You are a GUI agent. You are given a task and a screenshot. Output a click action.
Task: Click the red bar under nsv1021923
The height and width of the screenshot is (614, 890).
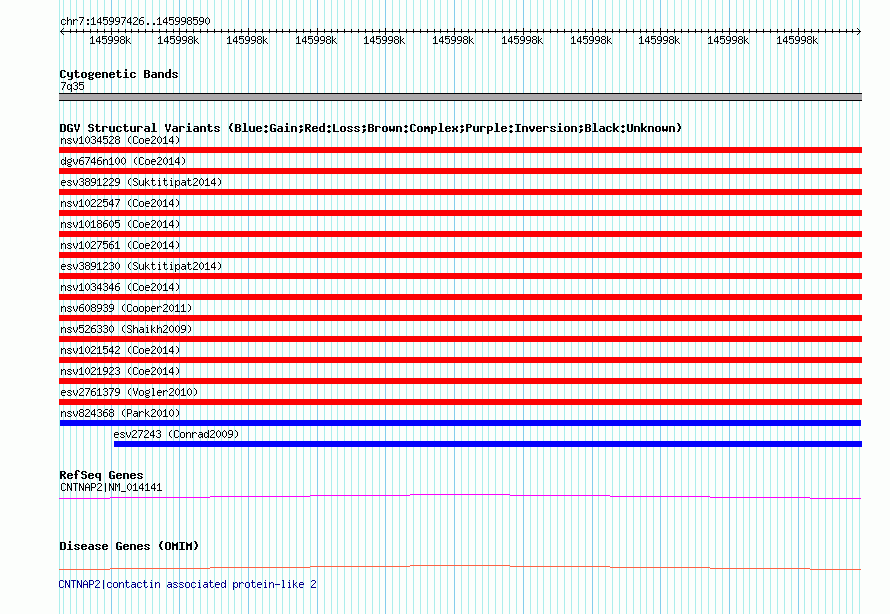460,381
